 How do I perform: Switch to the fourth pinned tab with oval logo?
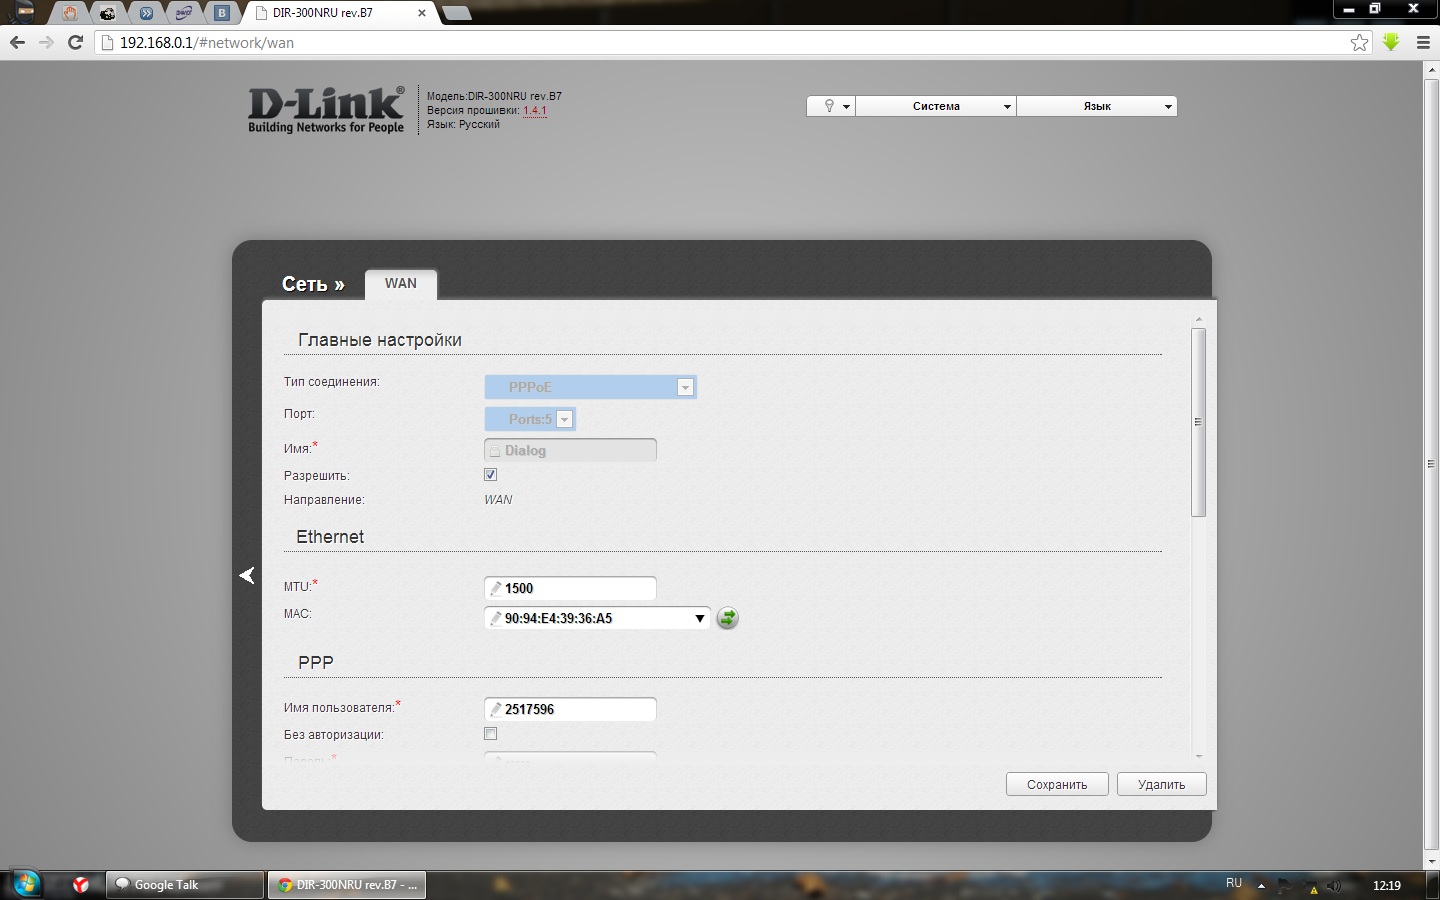(x=184, y=13)
